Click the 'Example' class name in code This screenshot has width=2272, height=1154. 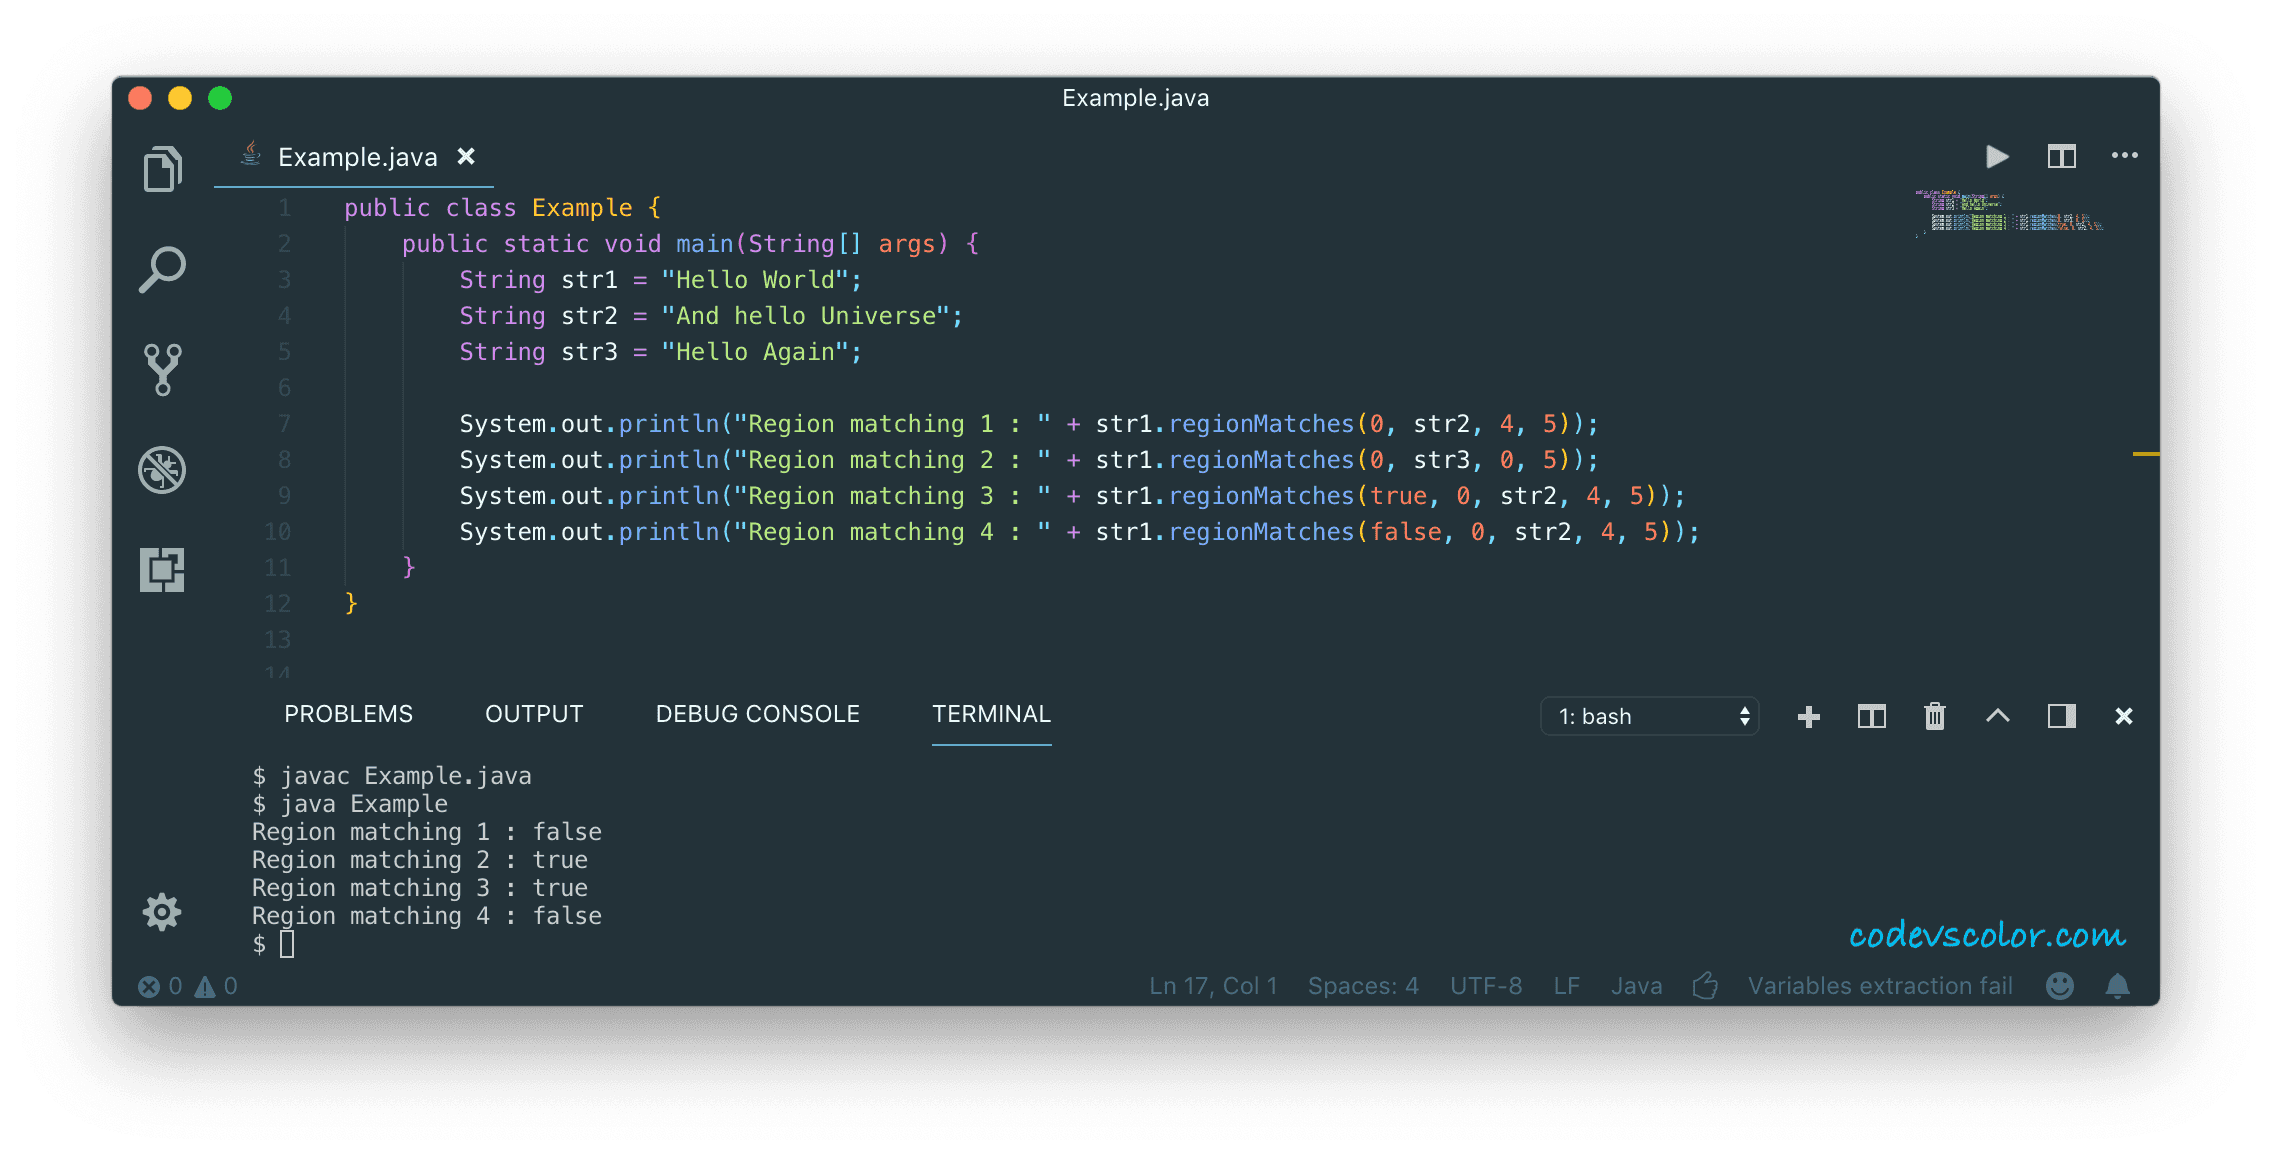582,208
